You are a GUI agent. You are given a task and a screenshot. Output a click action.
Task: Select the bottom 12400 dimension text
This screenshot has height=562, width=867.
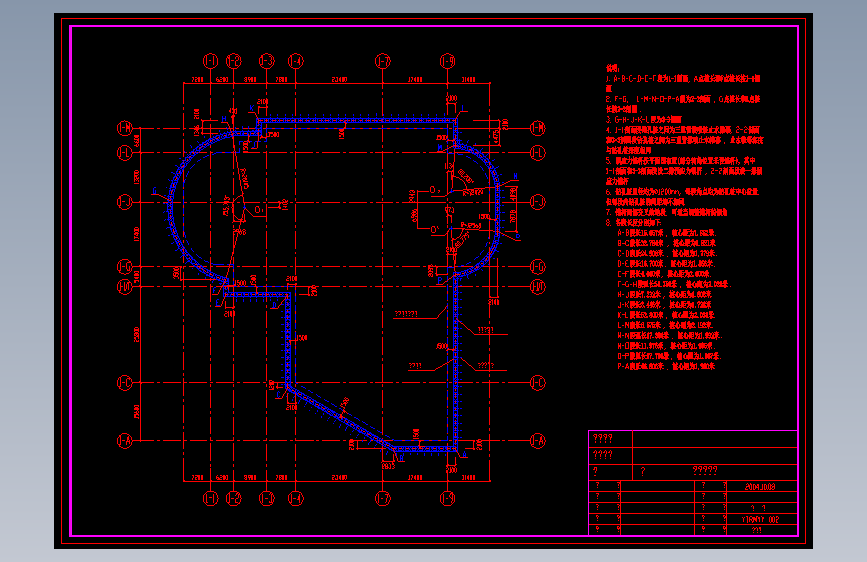tap(415, 477)
